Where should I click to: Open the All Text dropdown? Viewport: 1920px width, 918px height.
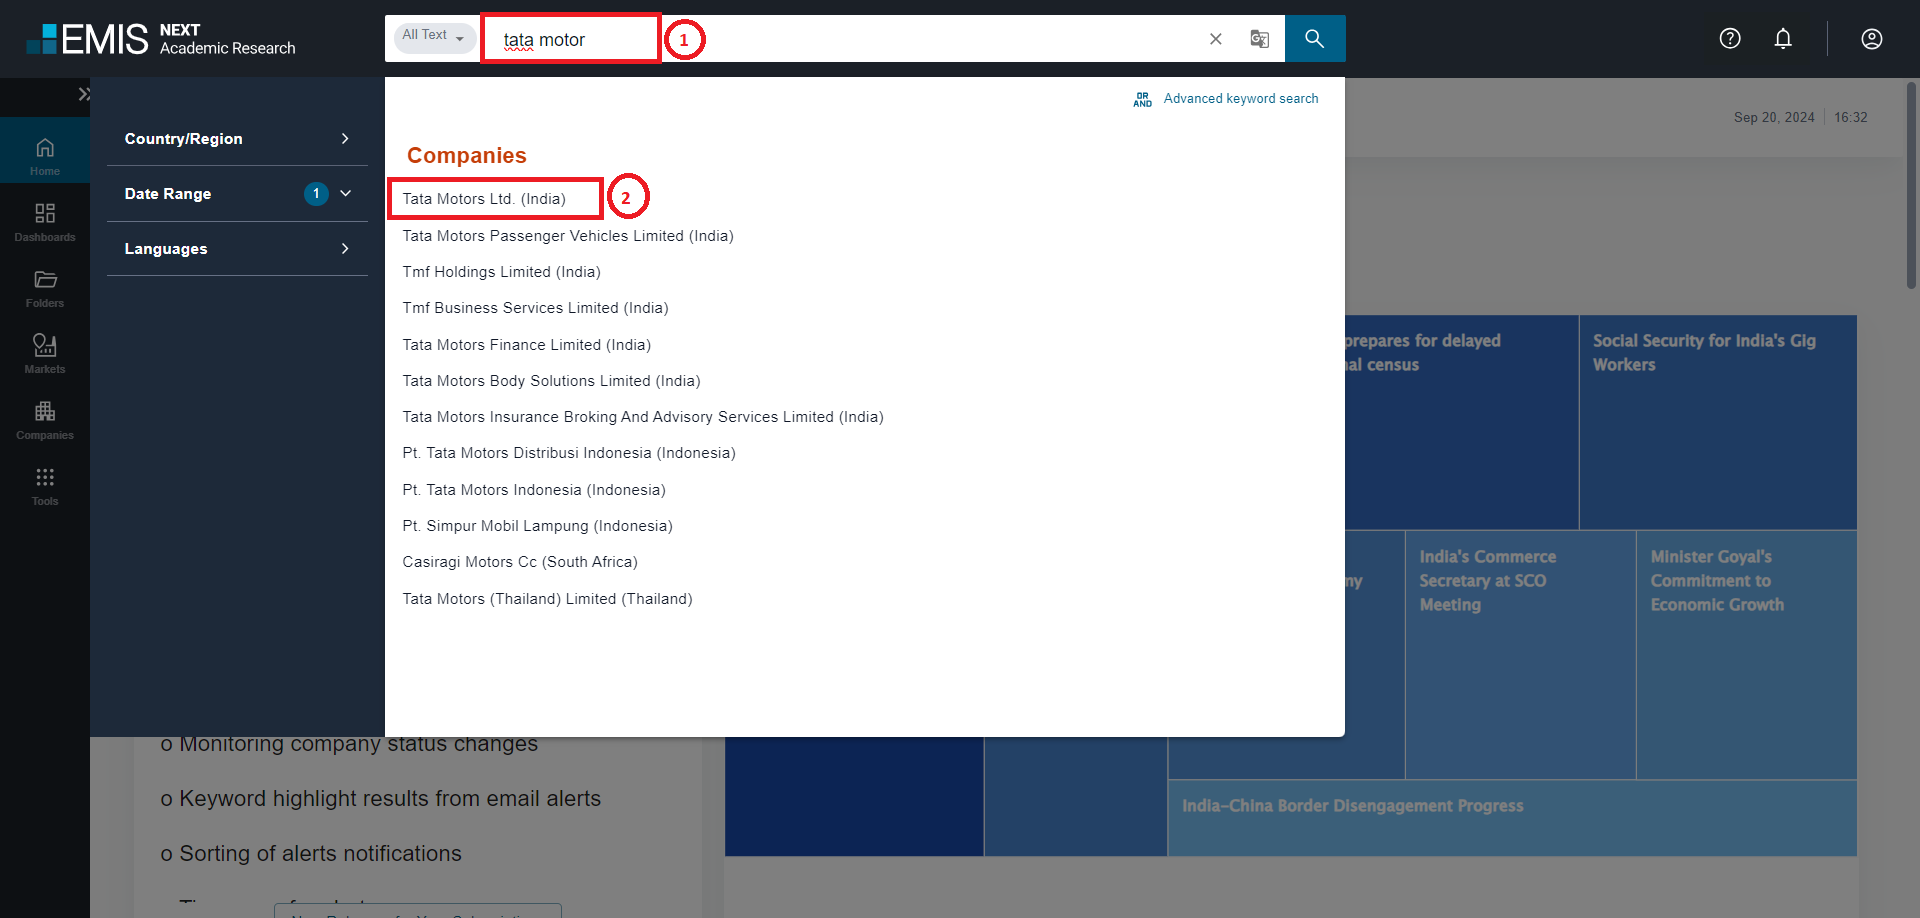click(434, 36)
